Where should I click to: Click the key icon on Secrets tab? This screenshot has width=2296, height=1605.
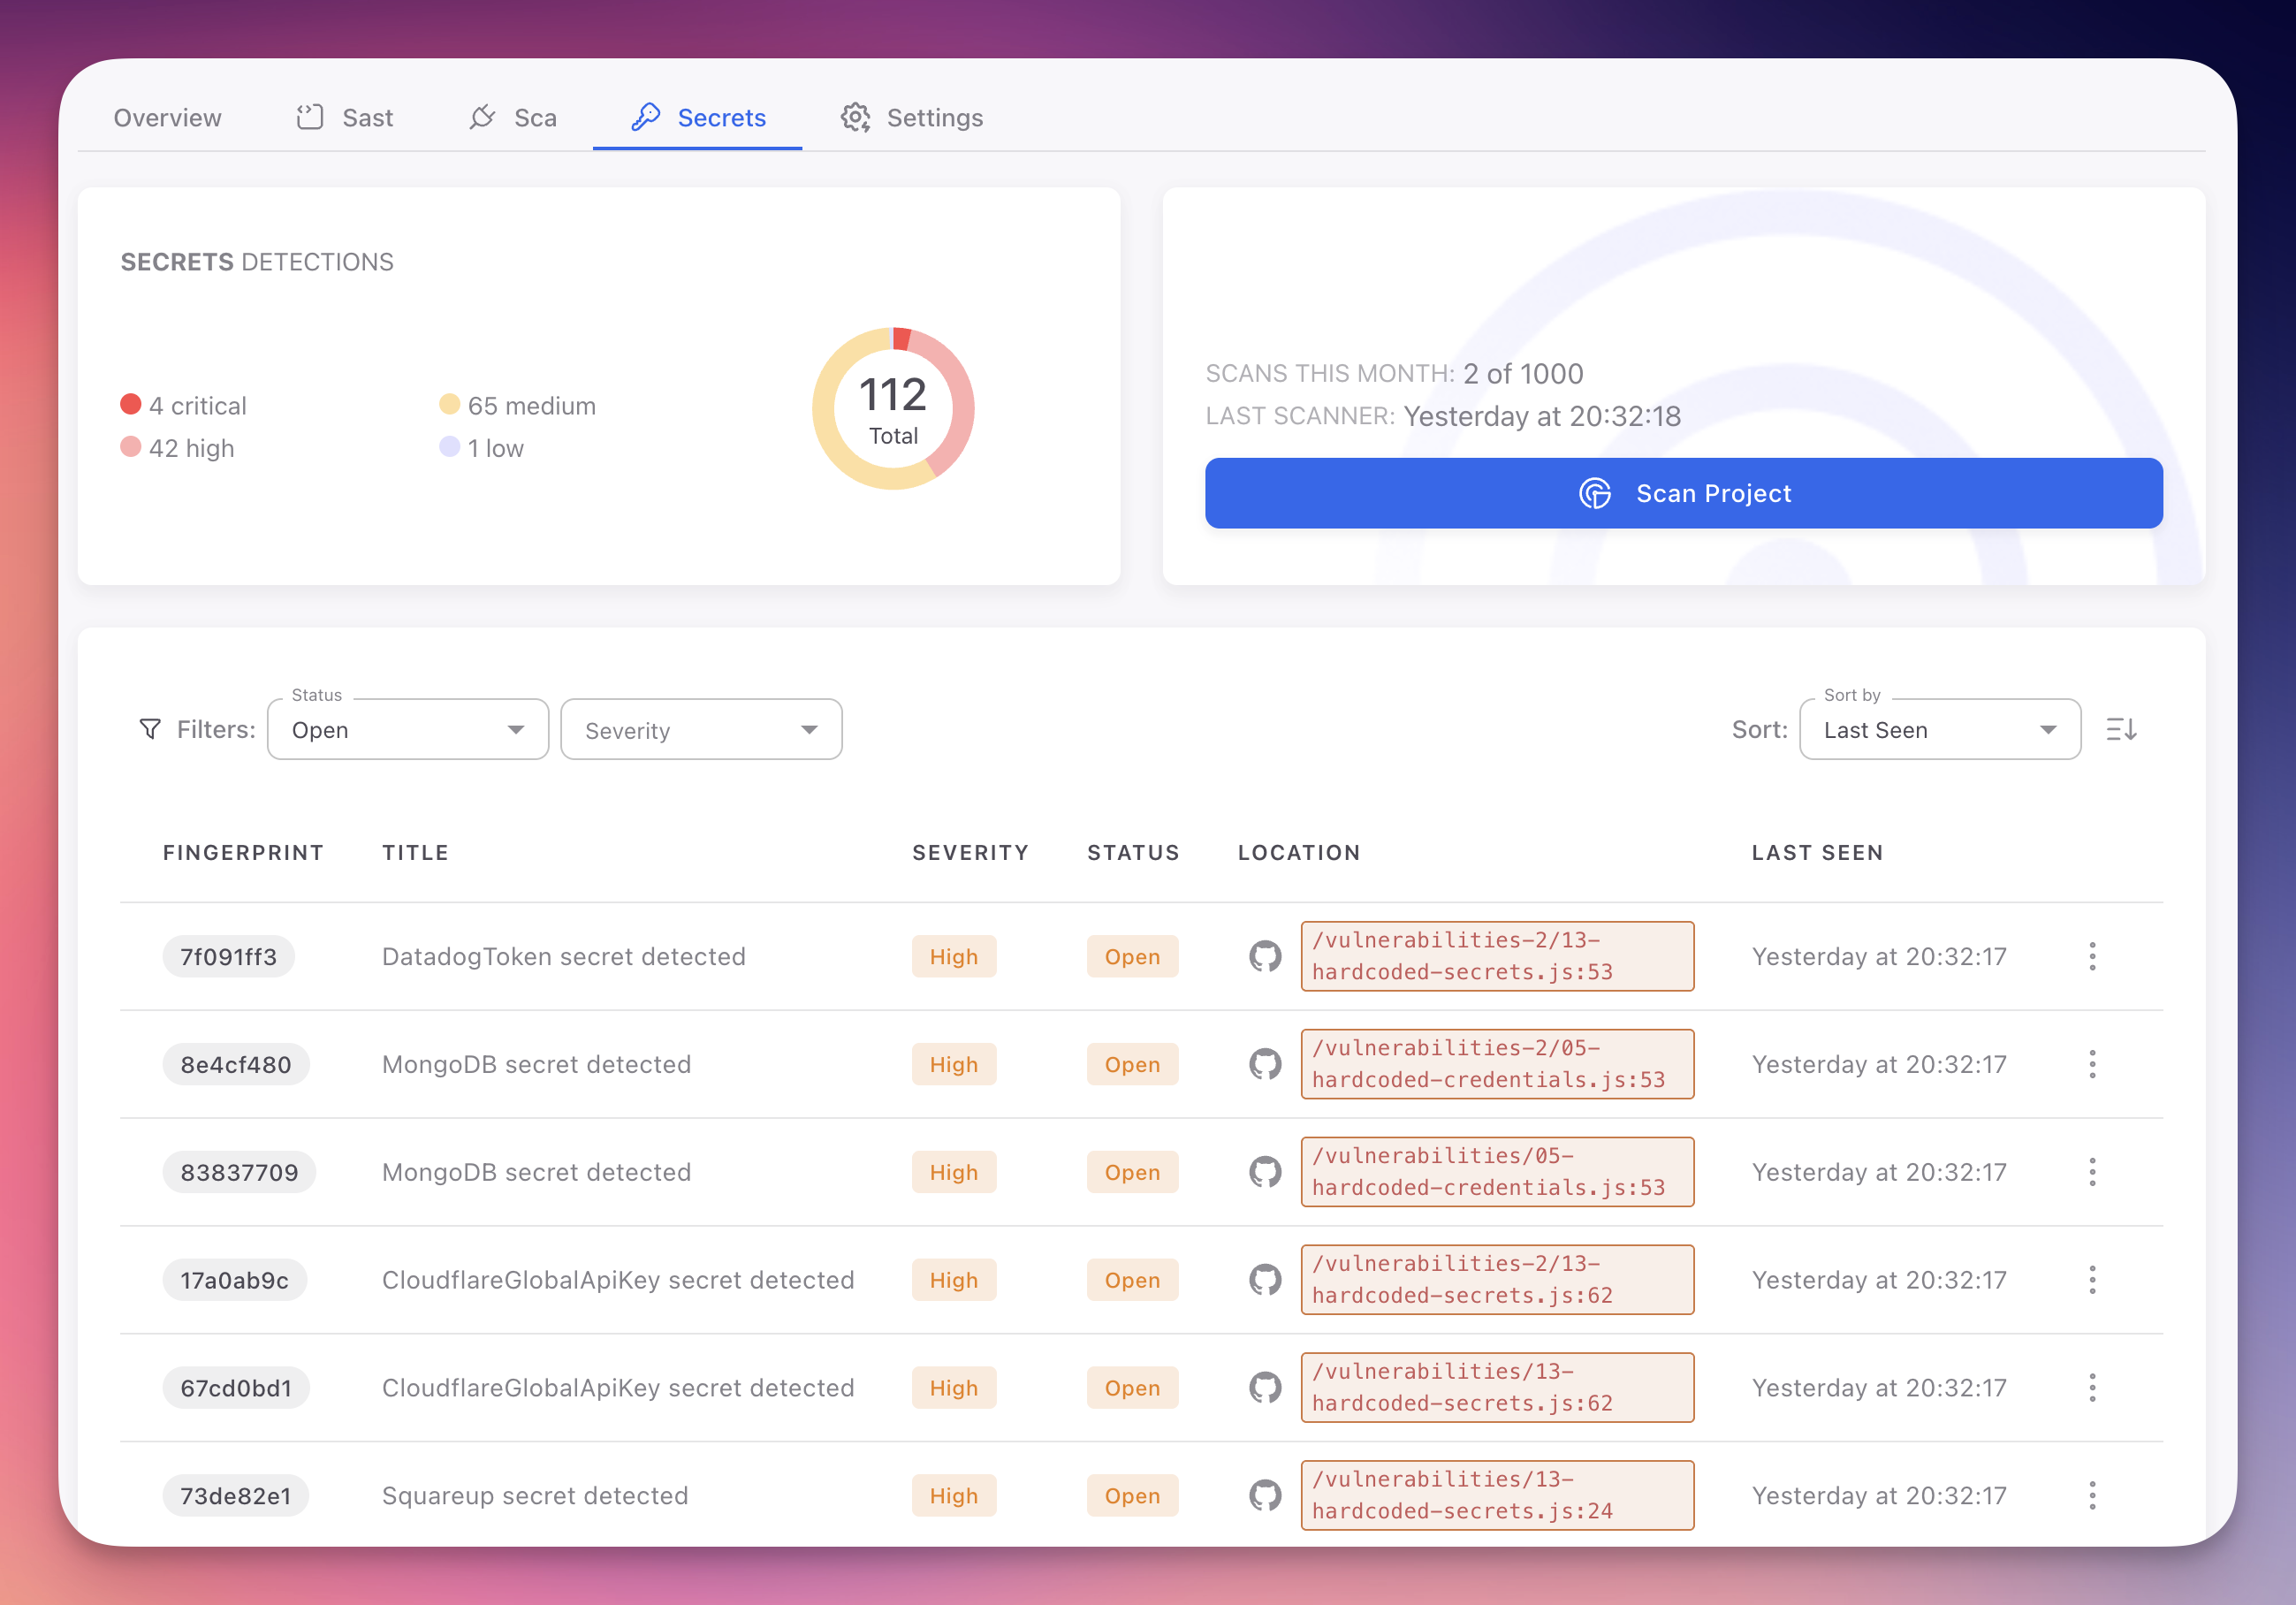pyautogui.click(x=645, y=117)
